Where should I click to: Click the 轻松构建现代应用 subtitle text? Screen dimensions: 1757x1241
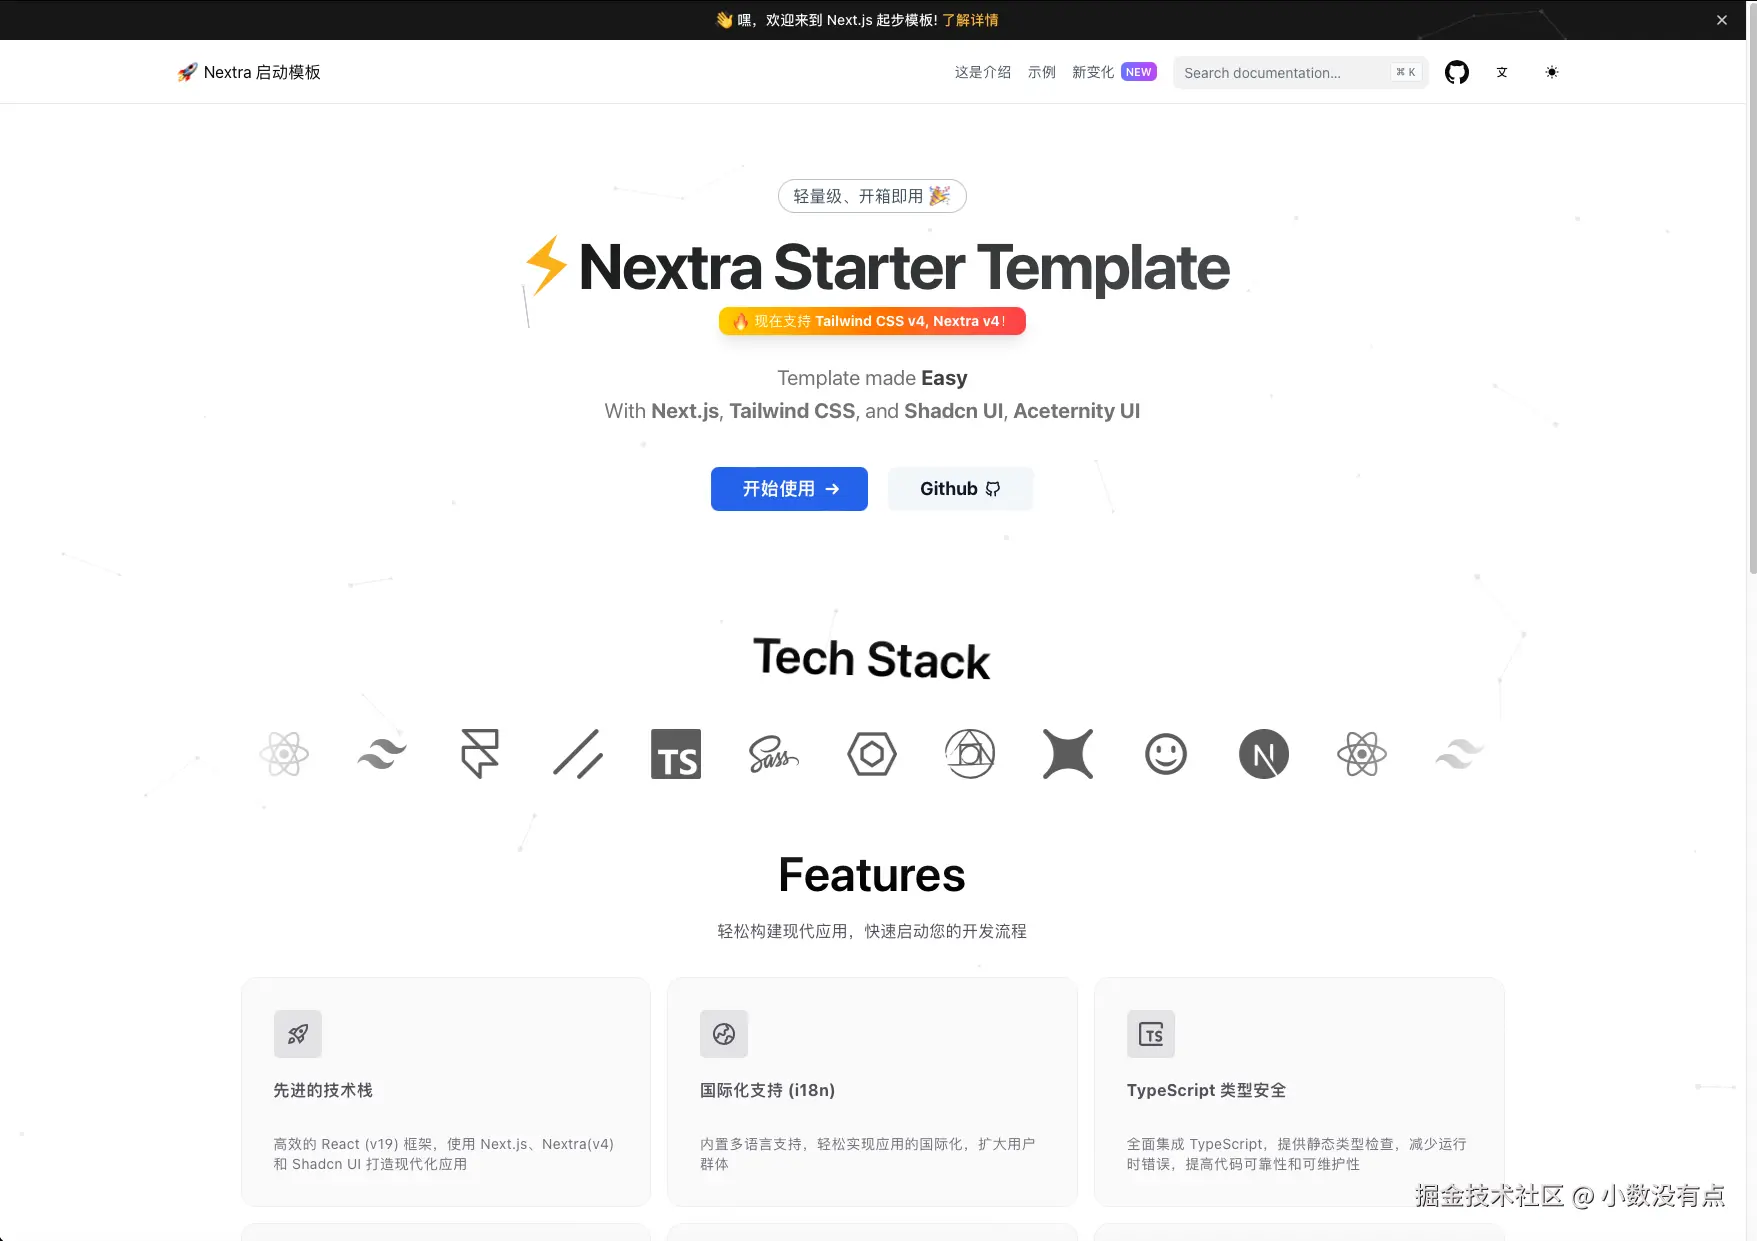pos(872,931)
